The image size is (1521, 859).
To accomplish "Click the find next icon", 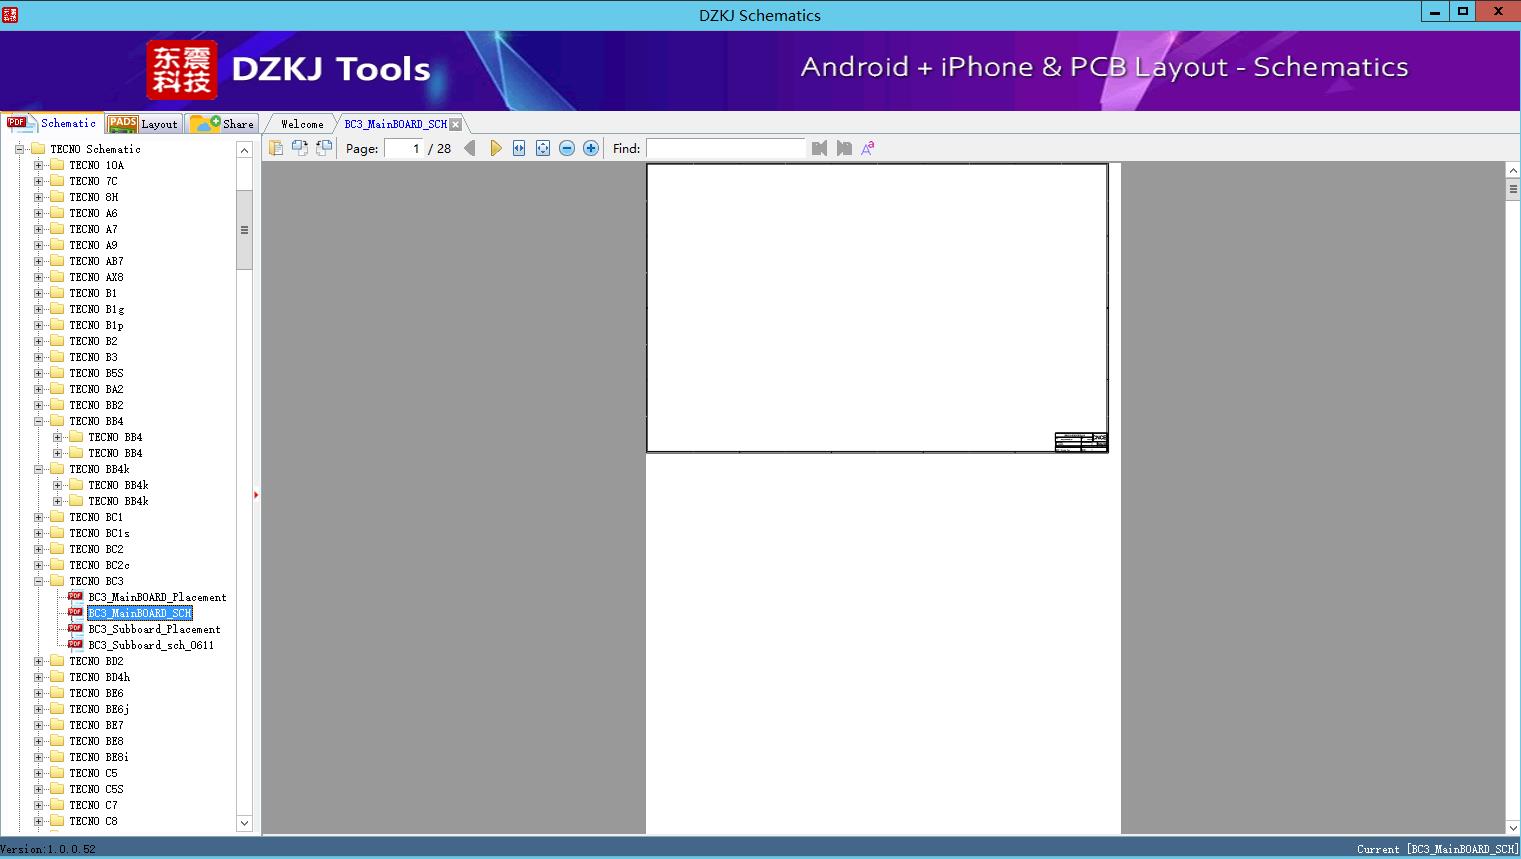I will pyautogui.click(x=844, y=148).
